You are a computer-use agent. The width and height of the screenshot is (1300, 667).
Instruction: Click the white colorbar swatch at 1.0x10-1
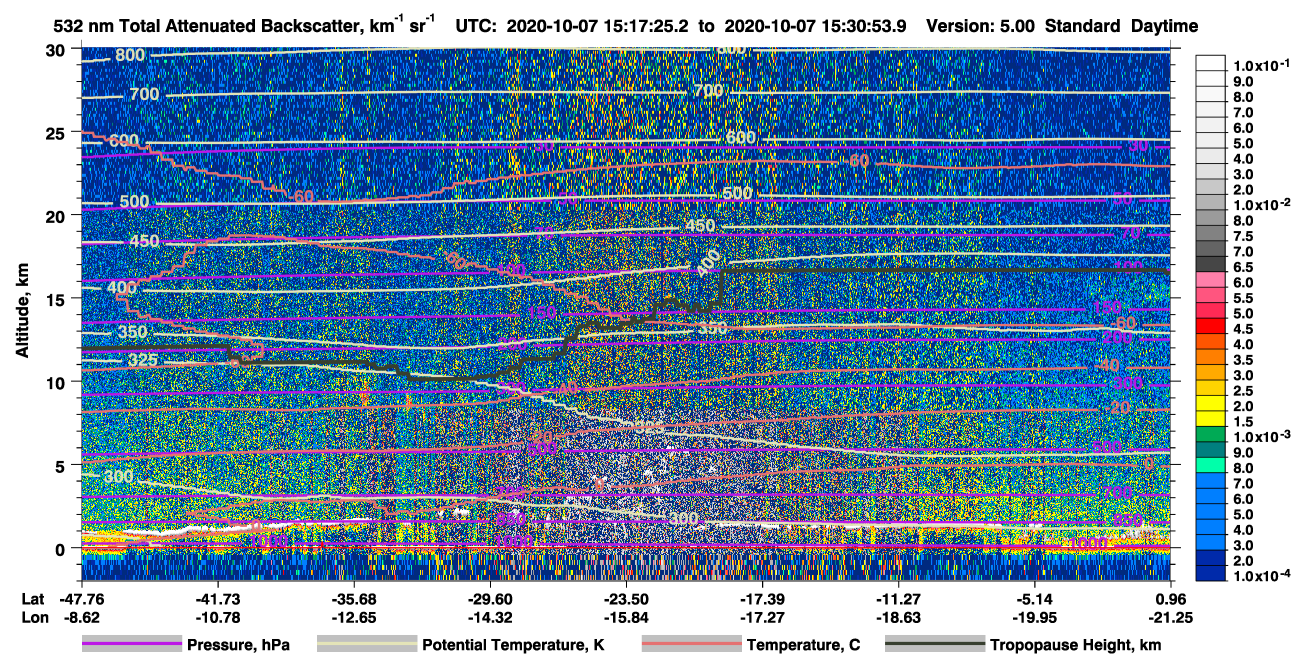pyautogui.click(x=1211, y=62)
